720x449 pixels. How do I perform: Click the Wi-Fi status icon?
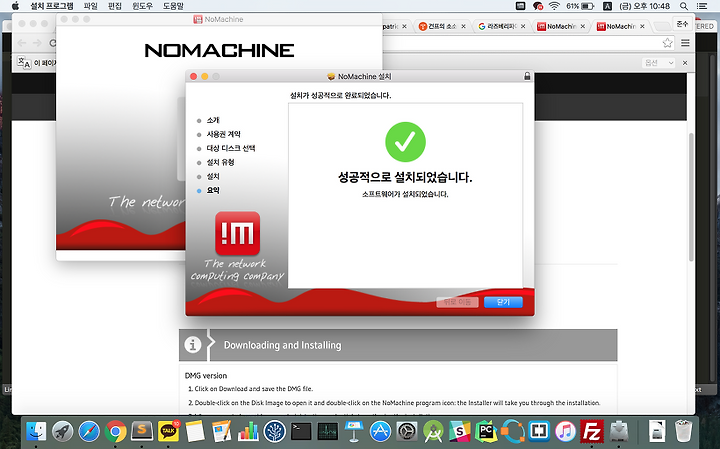pyautogui.click(x=554, y=6)
